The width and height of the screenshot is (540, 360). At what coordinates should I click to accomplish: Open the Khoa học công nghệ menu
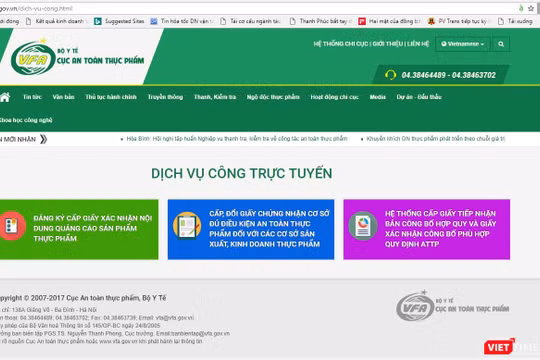(x=26, y=120)
